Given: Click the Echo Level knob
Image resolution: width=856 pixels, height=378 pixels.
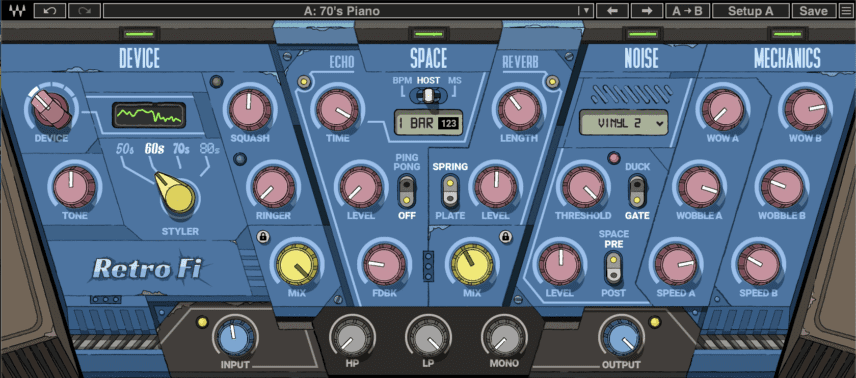Looking at the screenshot, I should point(361,187).
